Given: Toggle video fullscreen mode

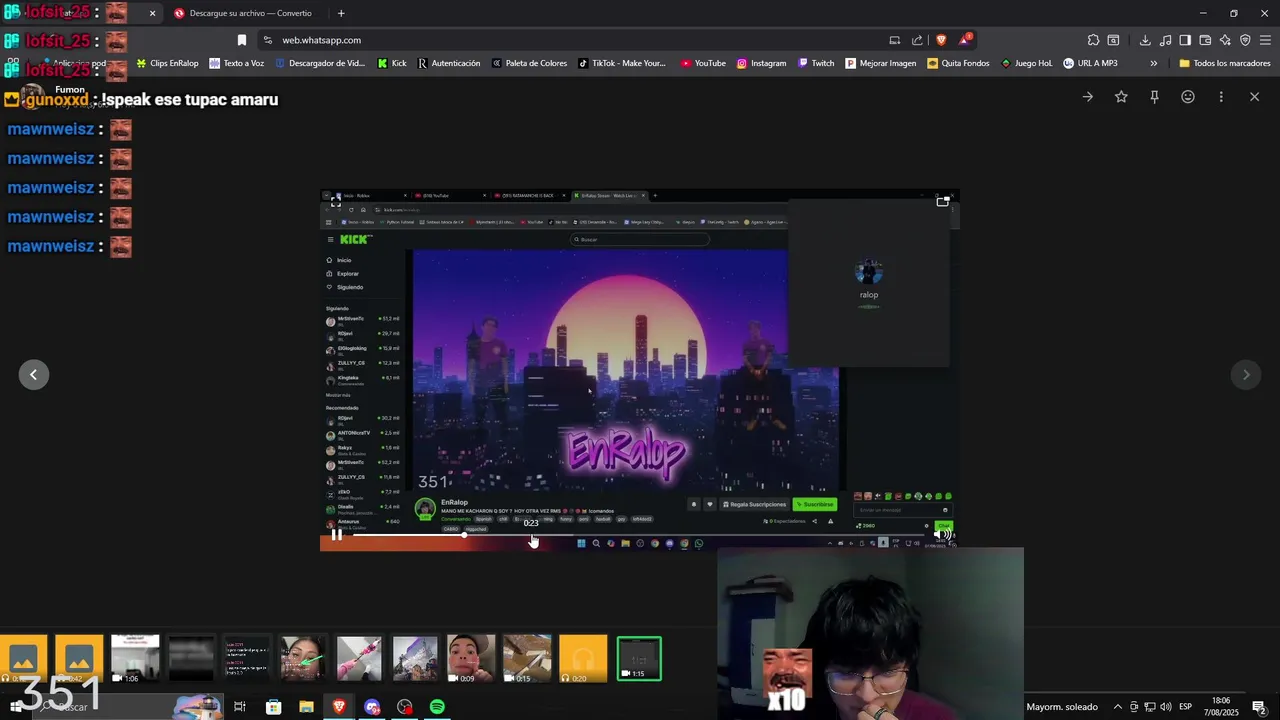Looking at the screenshot, I should 336,201.
